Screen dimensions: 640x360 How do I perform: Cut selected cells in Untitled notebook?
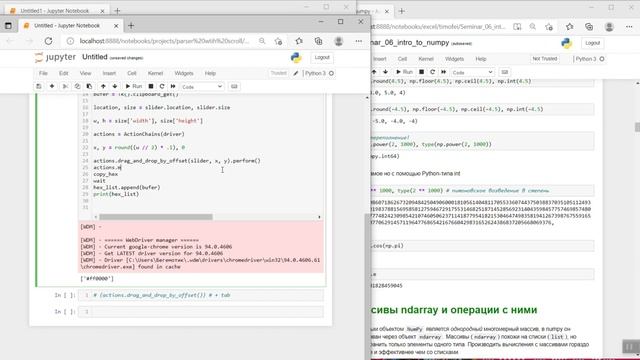pyautogui.click(x=65, y=87)
